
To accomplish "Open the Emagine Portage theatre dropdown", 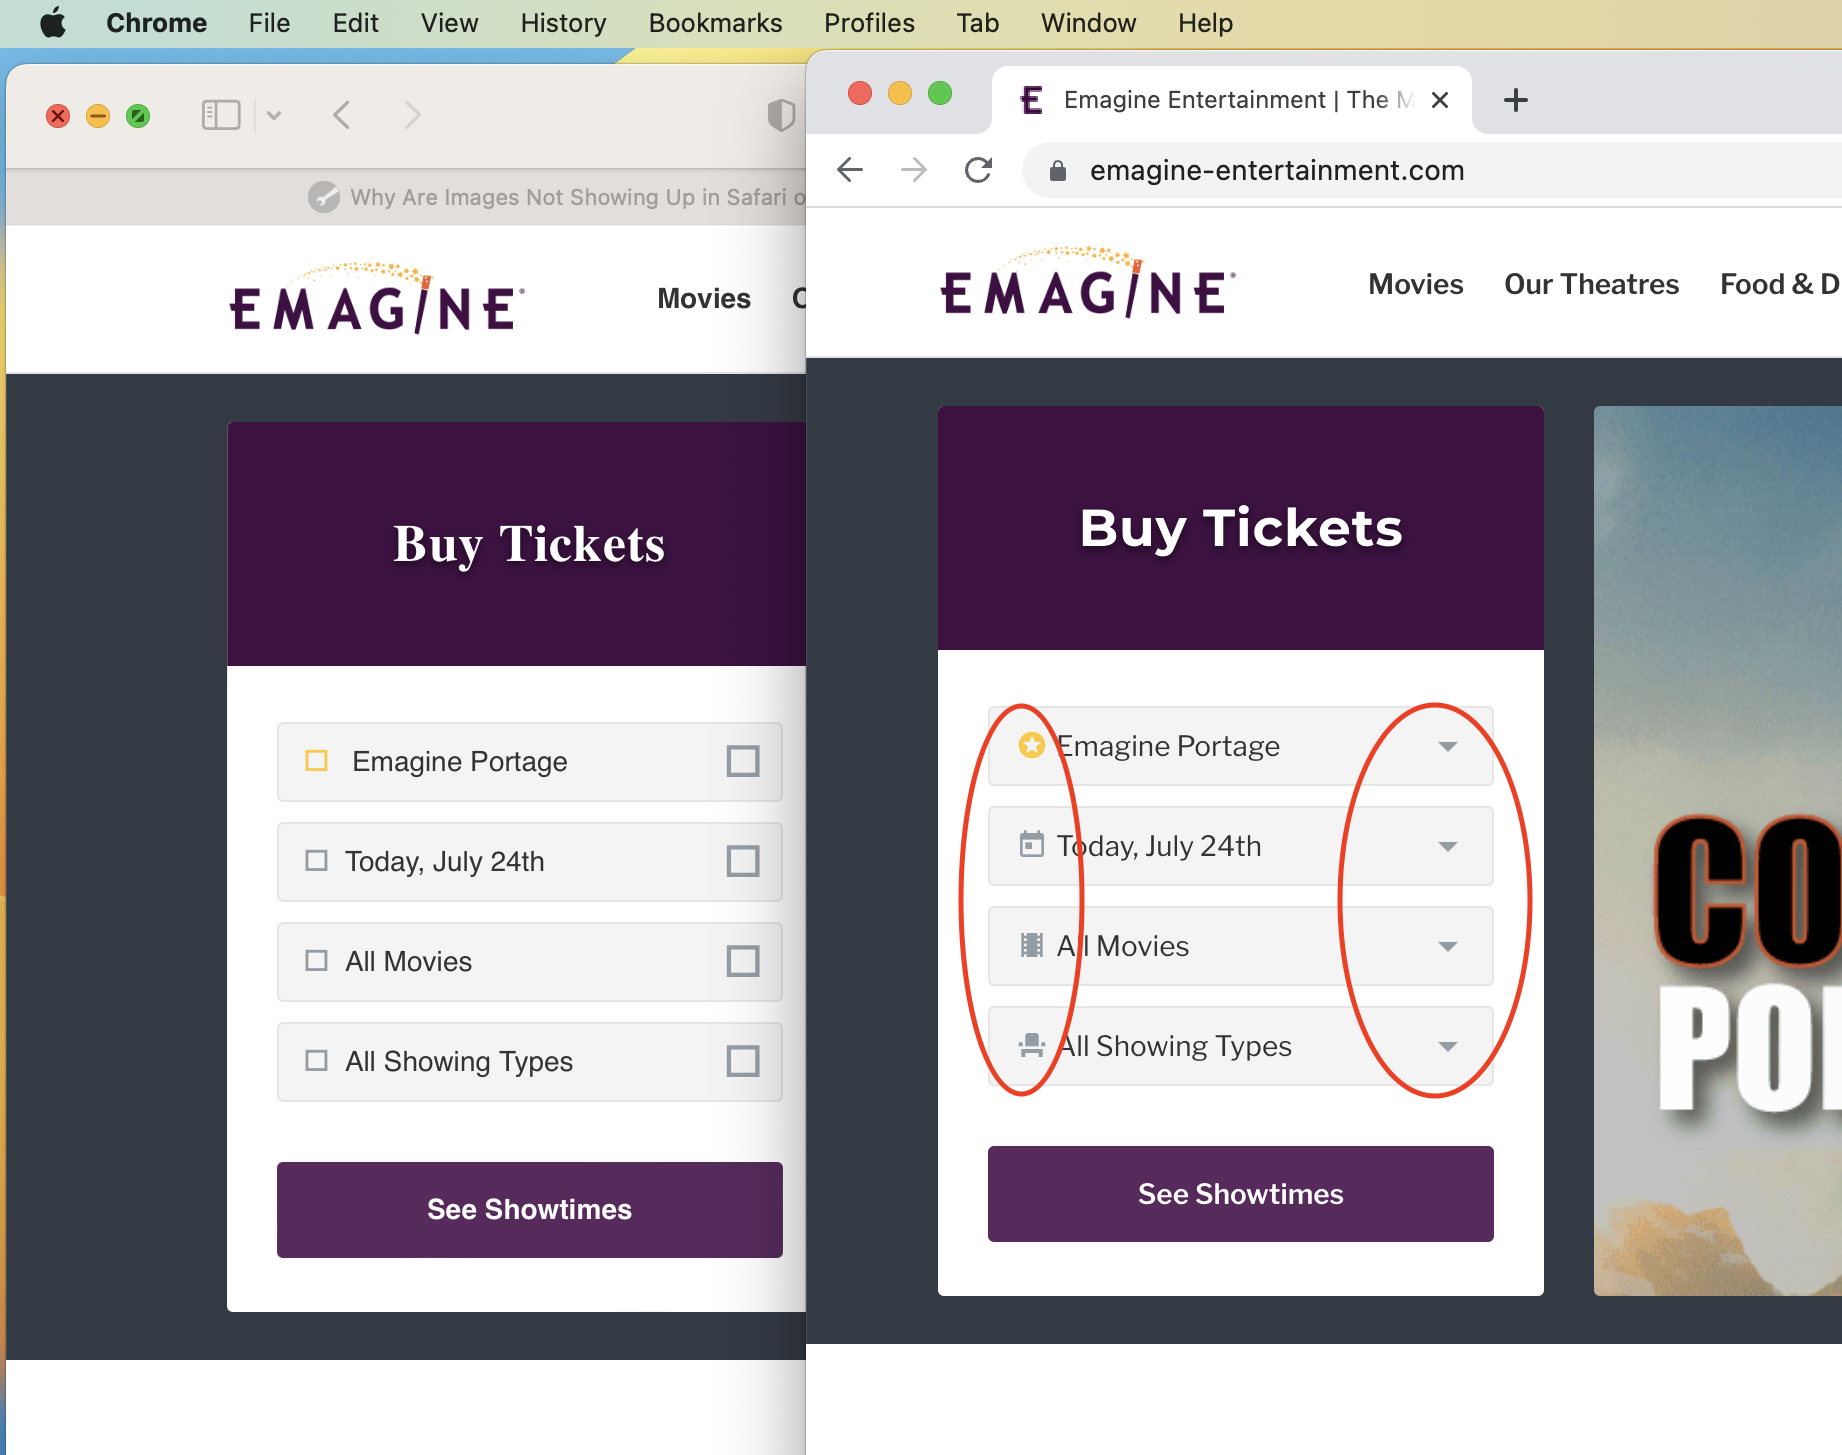I will click(1447, 746).
